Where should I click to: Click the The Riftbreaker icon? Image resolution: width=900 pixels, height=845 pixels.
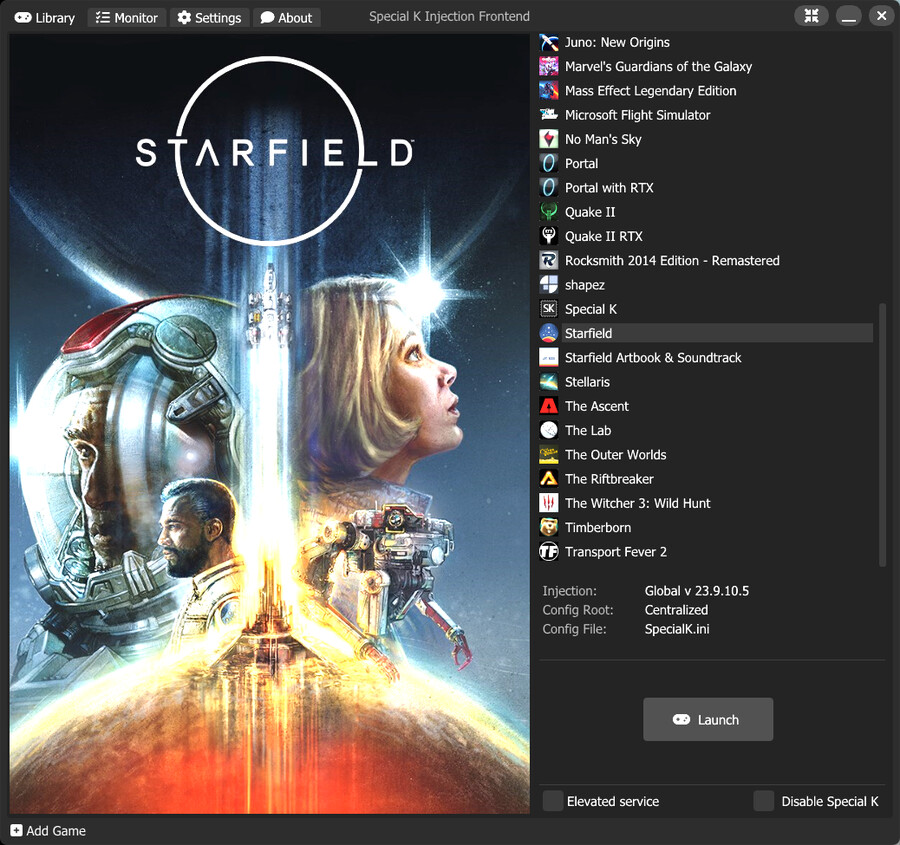click(549, 479)
